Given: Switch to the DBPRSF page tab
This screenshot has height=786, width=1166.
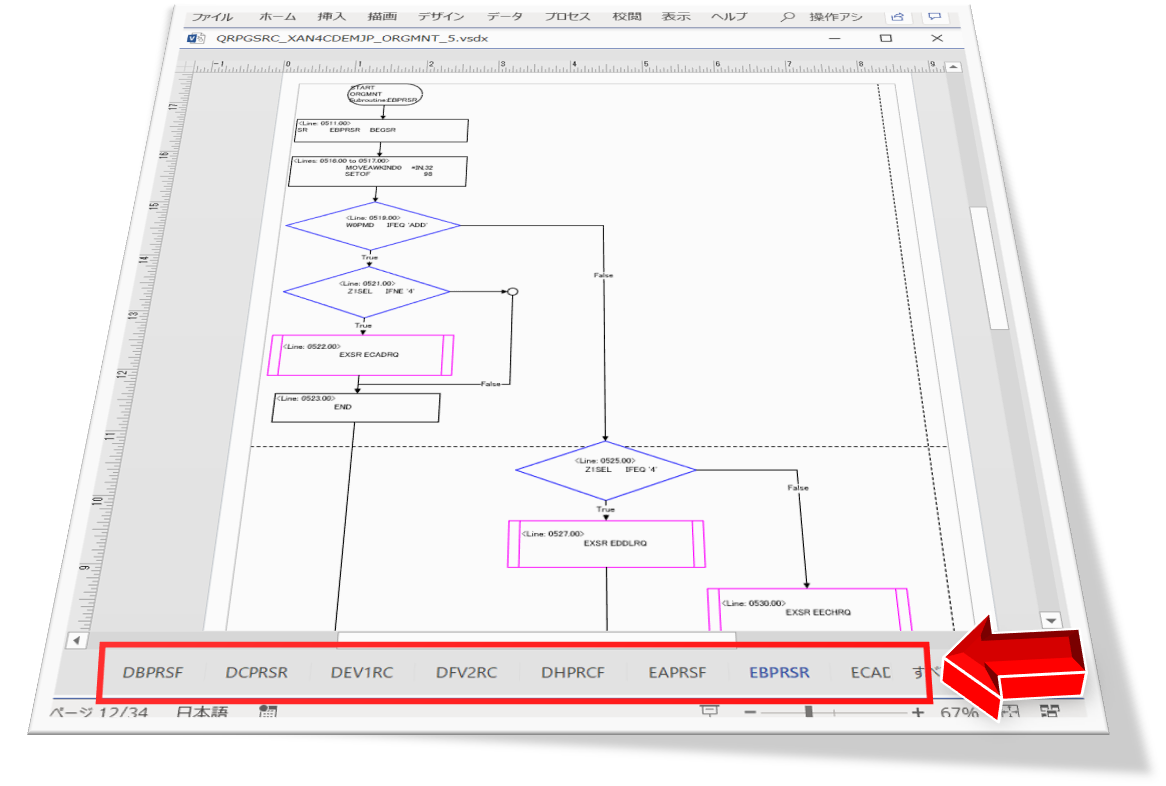Looking at the screenshot, I should pyautogui.click(x=152, y=672).
